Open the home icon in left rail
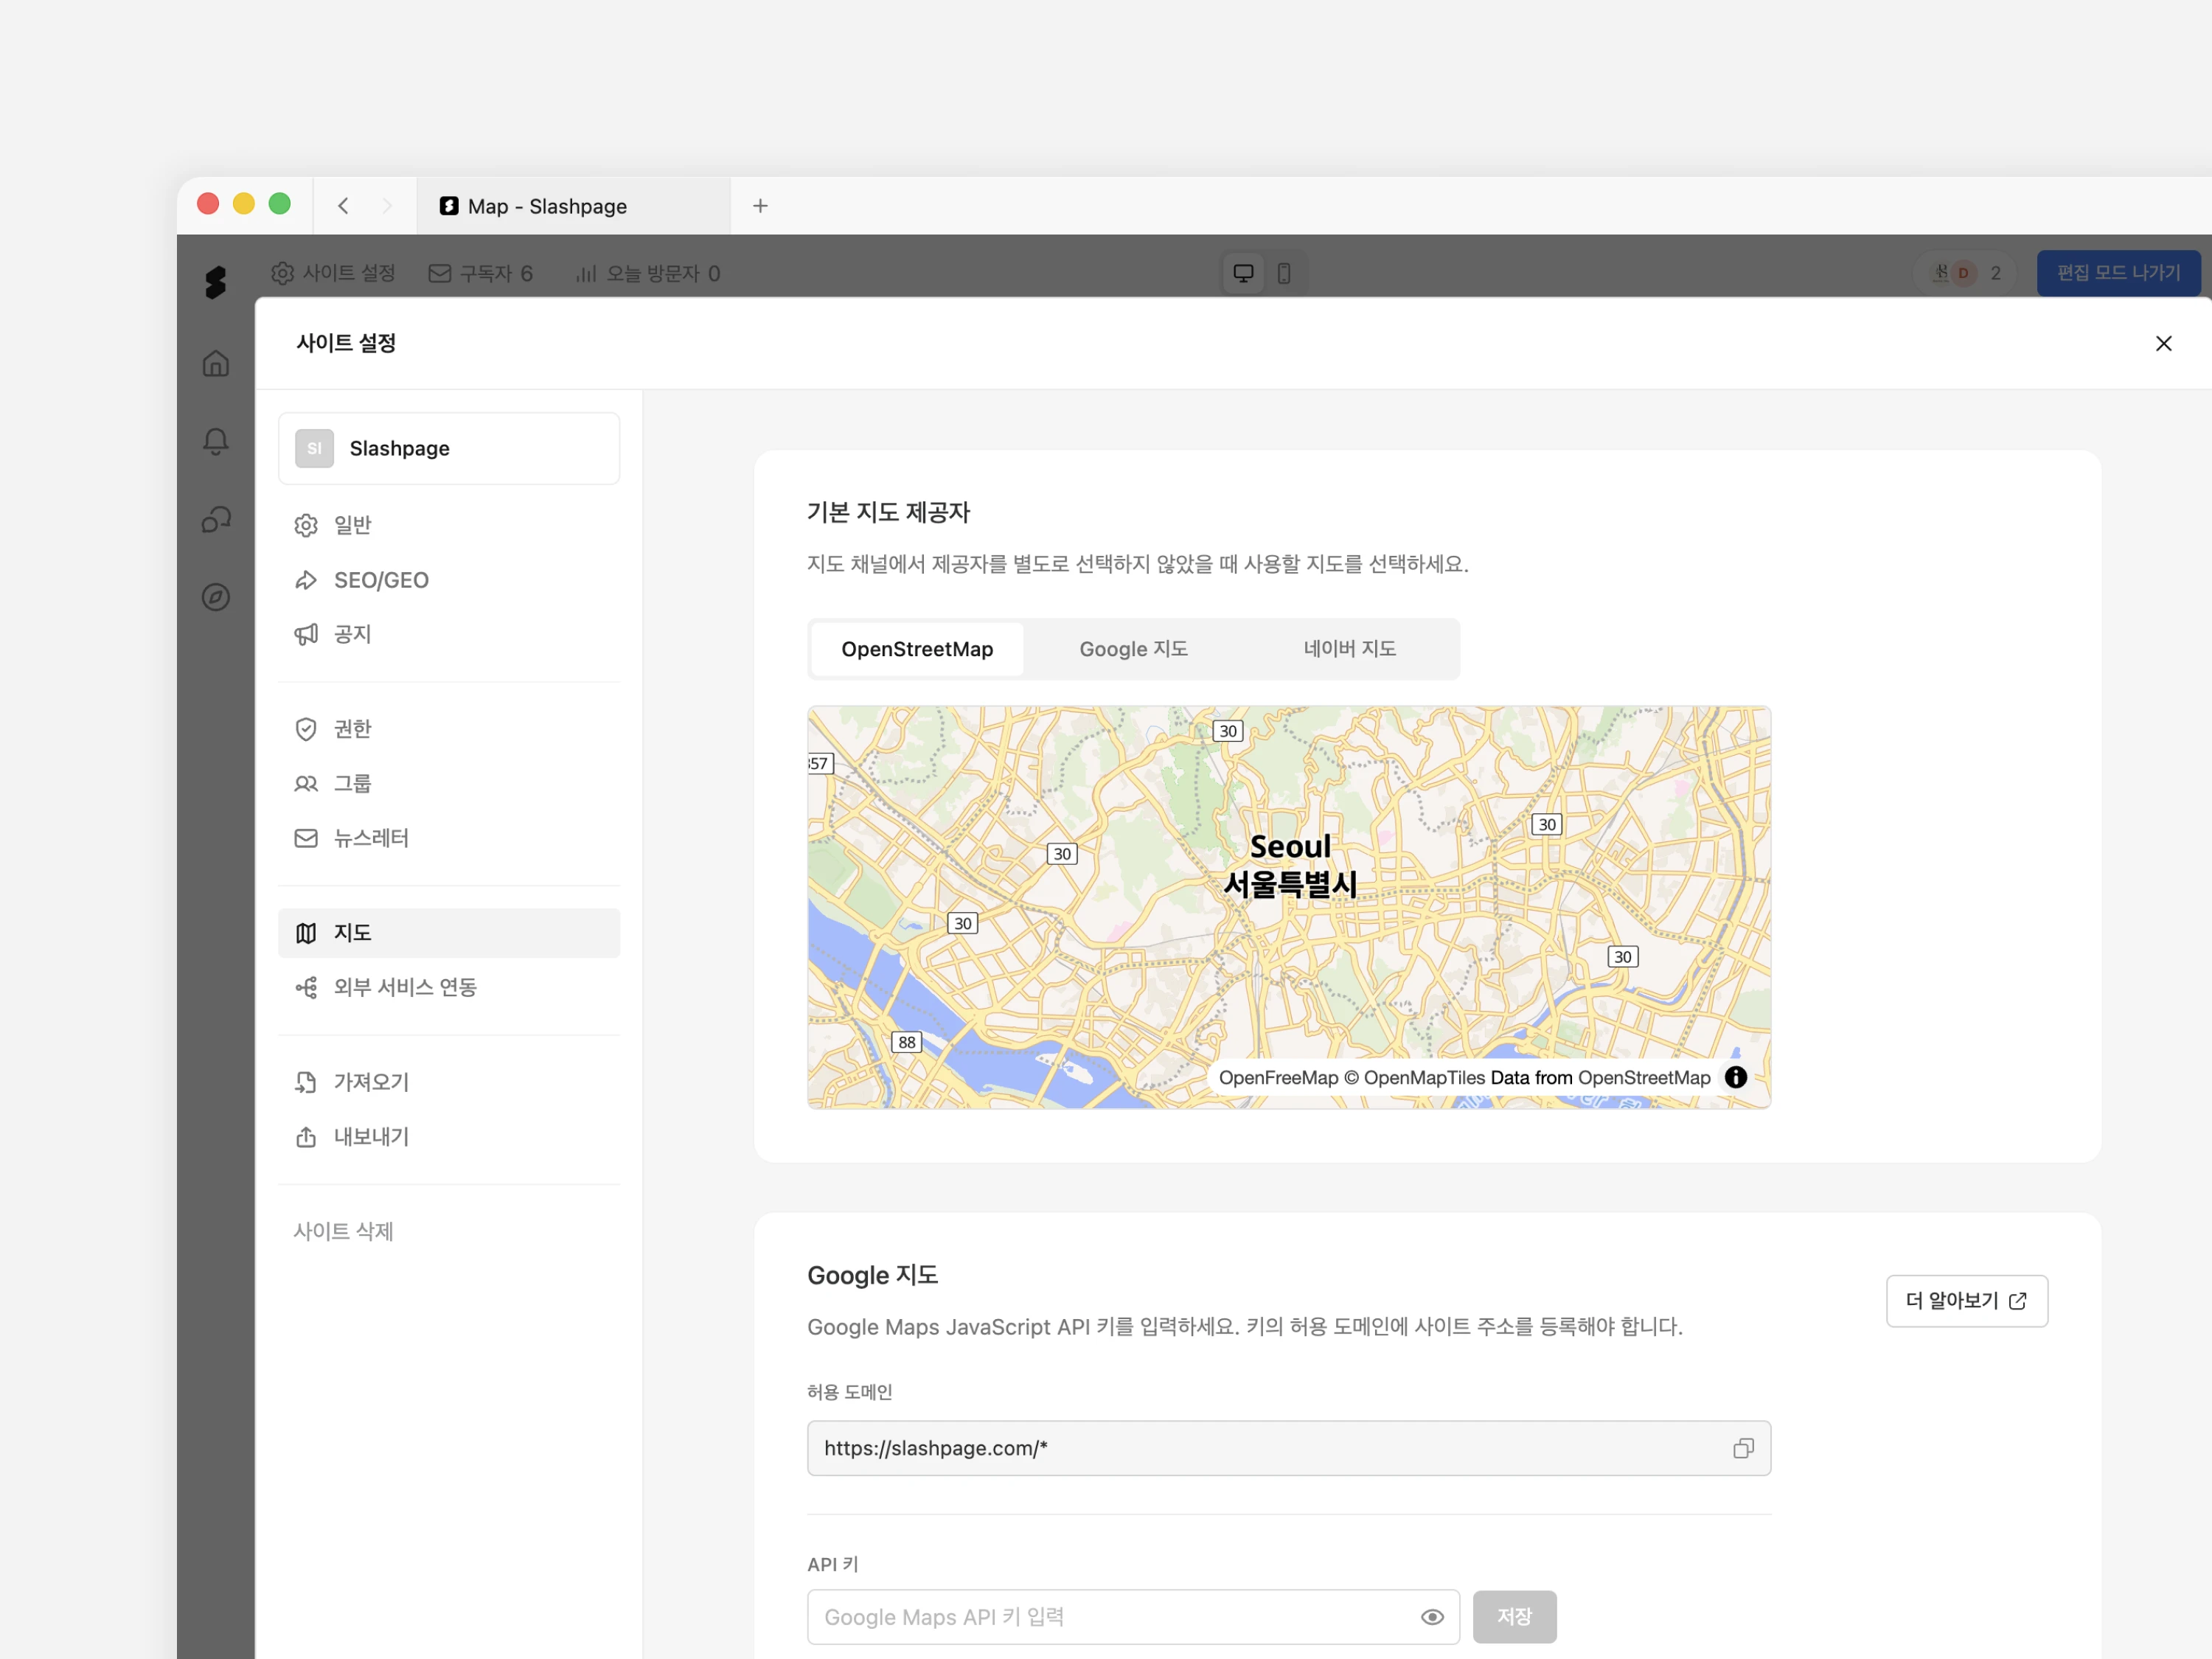2212x1659 pixels. 216,364
